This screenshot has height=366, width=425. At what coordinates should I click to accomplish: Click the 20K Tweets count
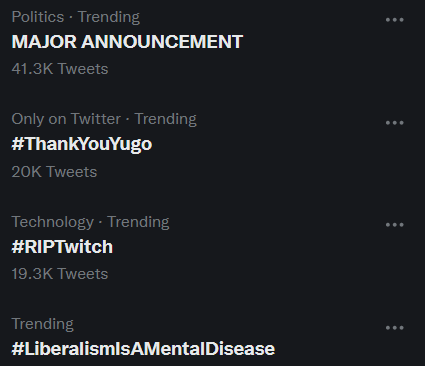[x=54, y=172]
